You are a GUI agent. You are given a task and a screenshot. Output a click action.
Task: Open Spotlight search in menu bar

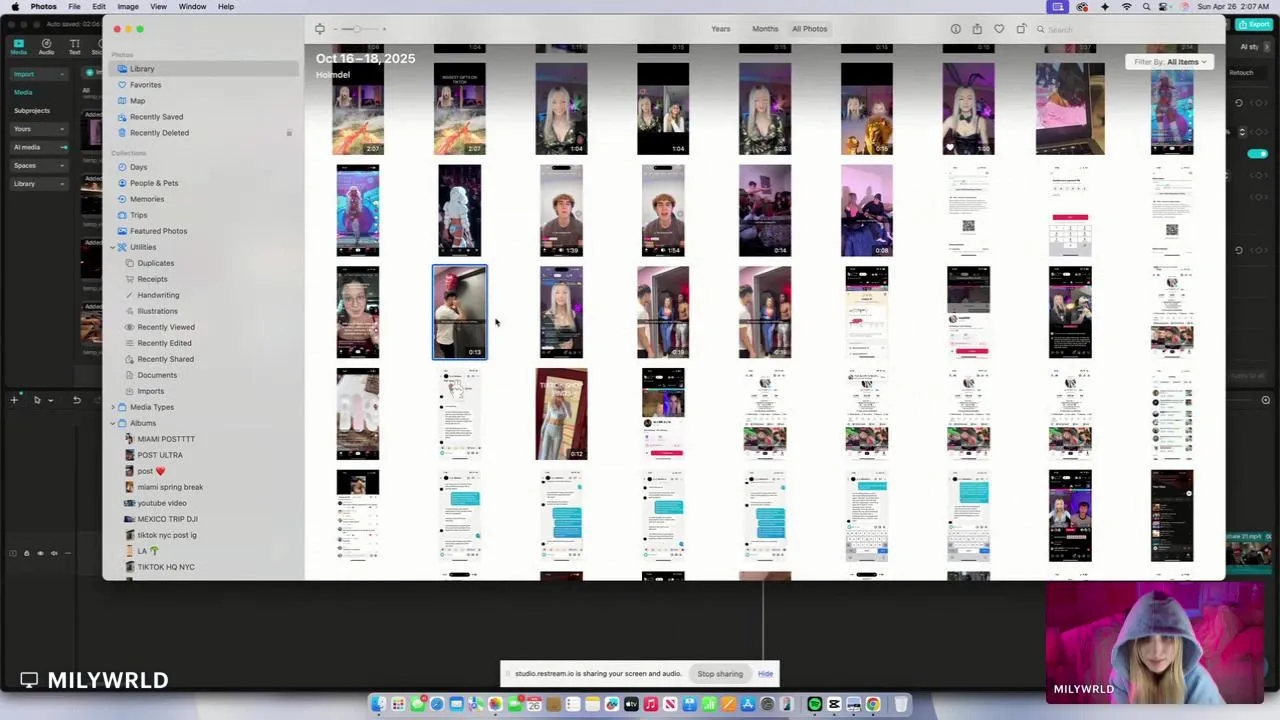pos(1147,7)
